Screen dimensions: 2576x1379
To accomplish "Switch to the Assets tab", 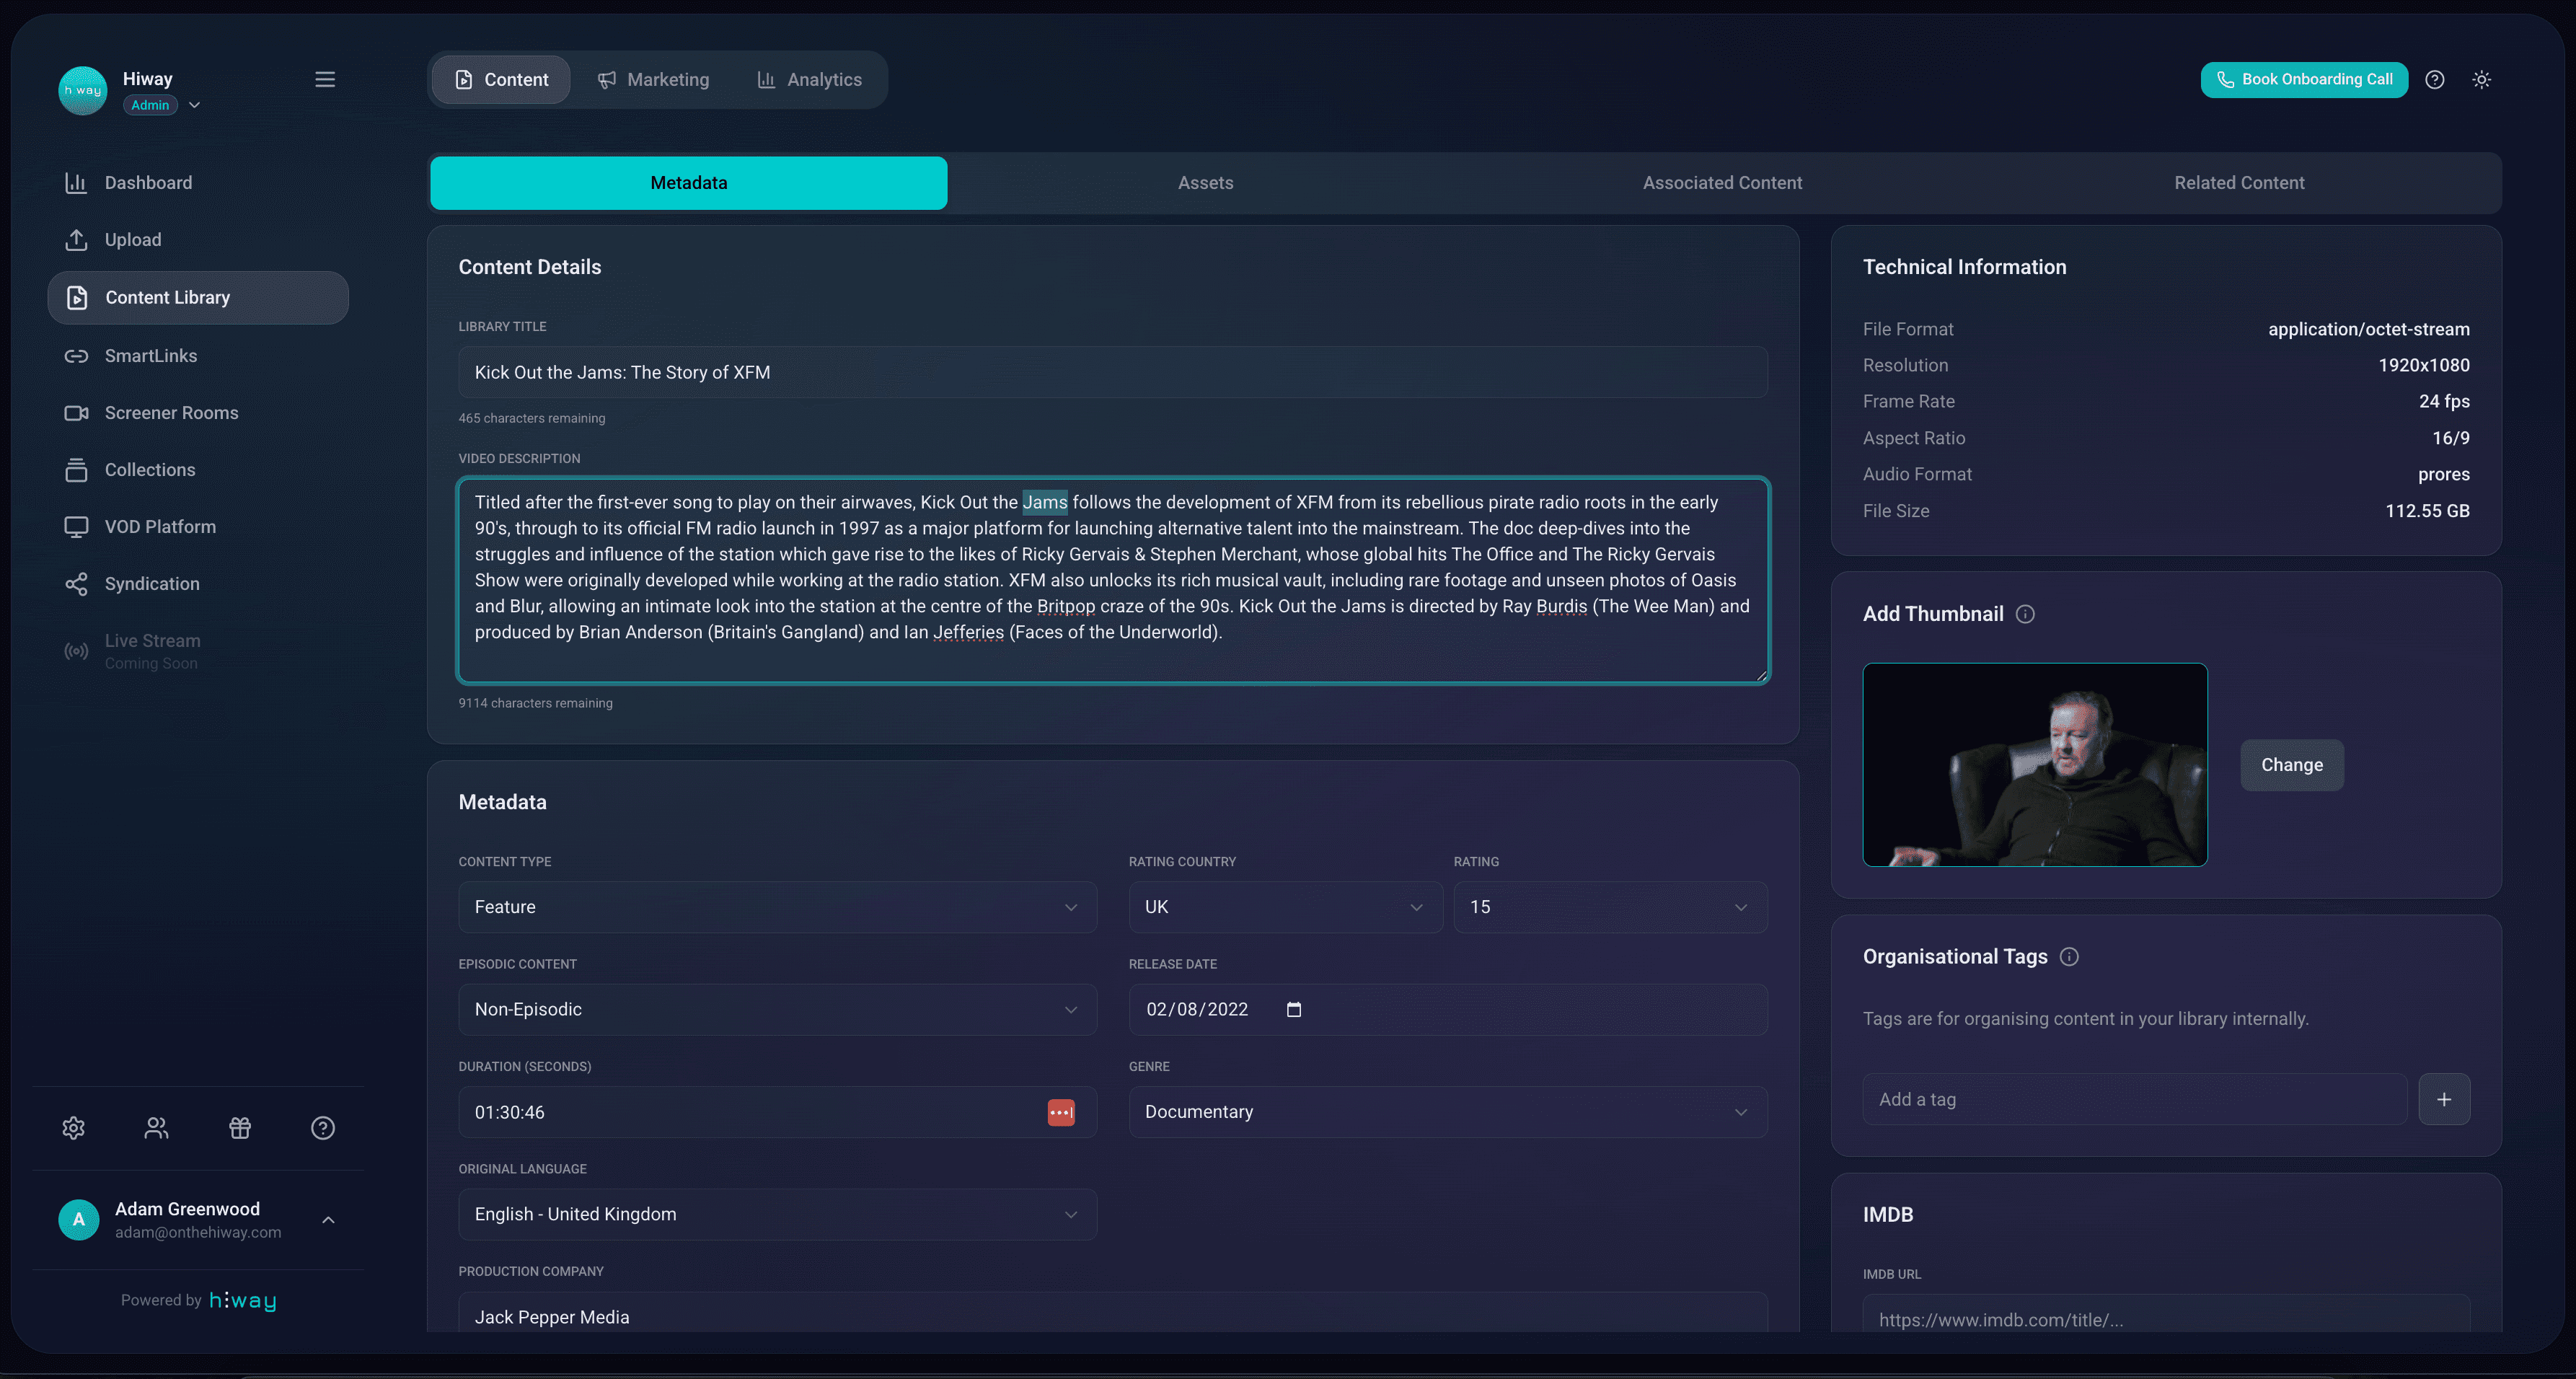I will pos(1205,183).
